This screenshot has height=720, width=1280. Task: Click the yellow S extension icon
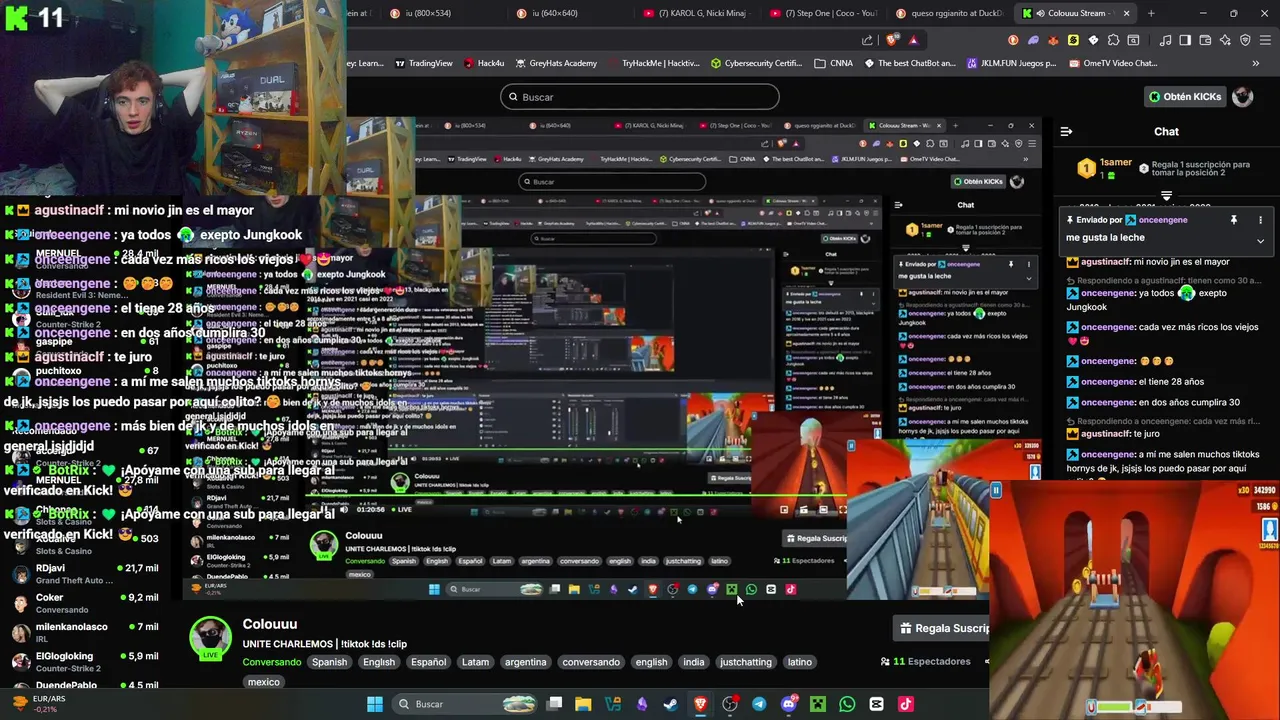click(1073, 40)
